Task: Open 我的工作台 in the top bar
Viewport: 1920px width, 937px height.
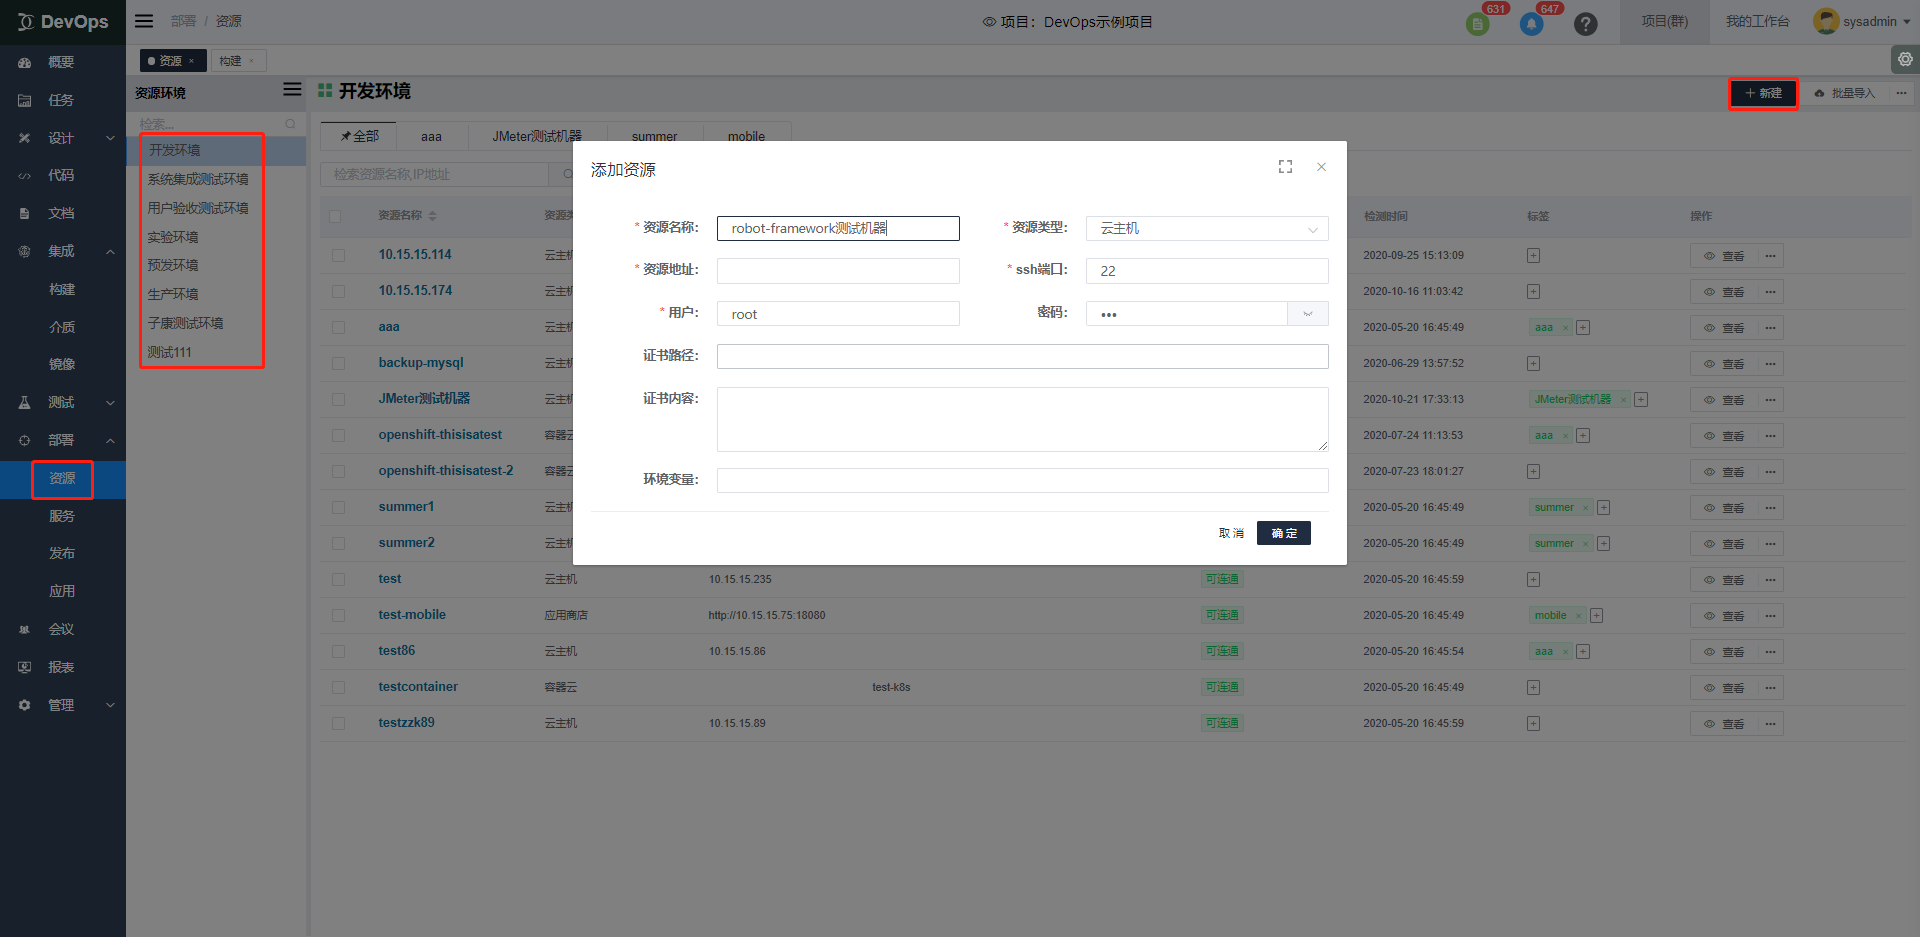Action: click(1757, 22)
